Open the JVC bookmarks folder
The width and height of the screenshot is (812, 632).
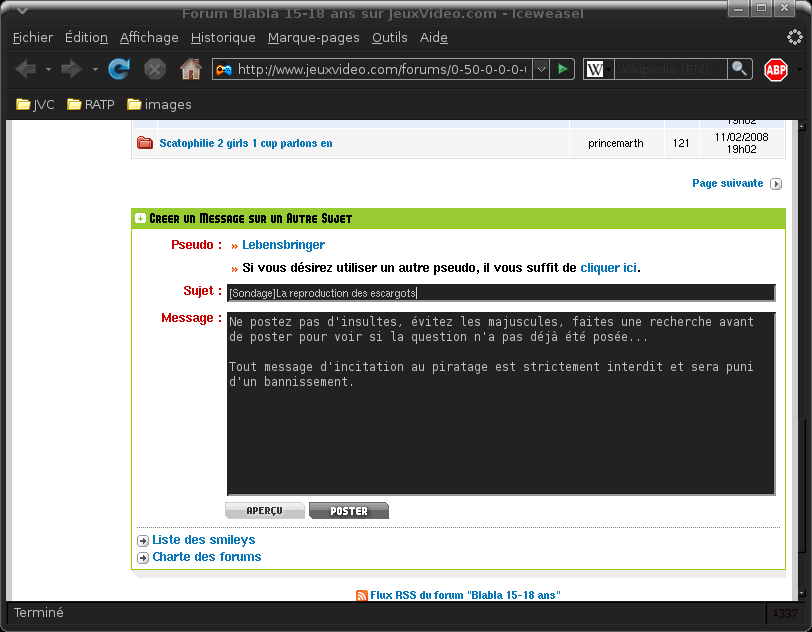tap(35, 105)
